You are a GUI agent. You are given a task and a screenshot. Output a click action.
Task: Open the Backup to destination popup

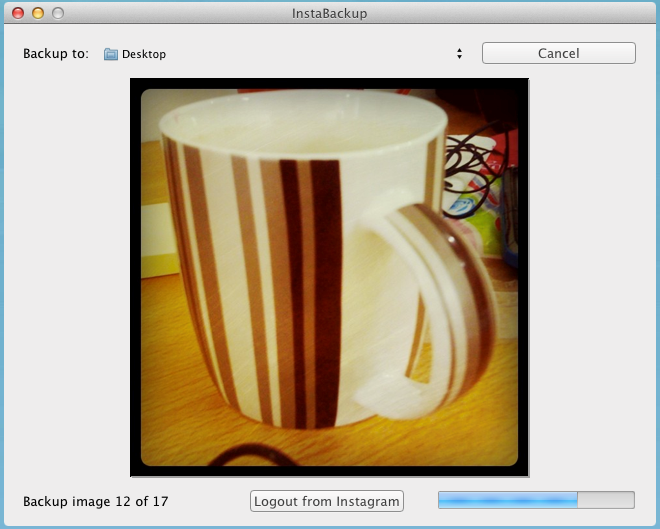283,54
